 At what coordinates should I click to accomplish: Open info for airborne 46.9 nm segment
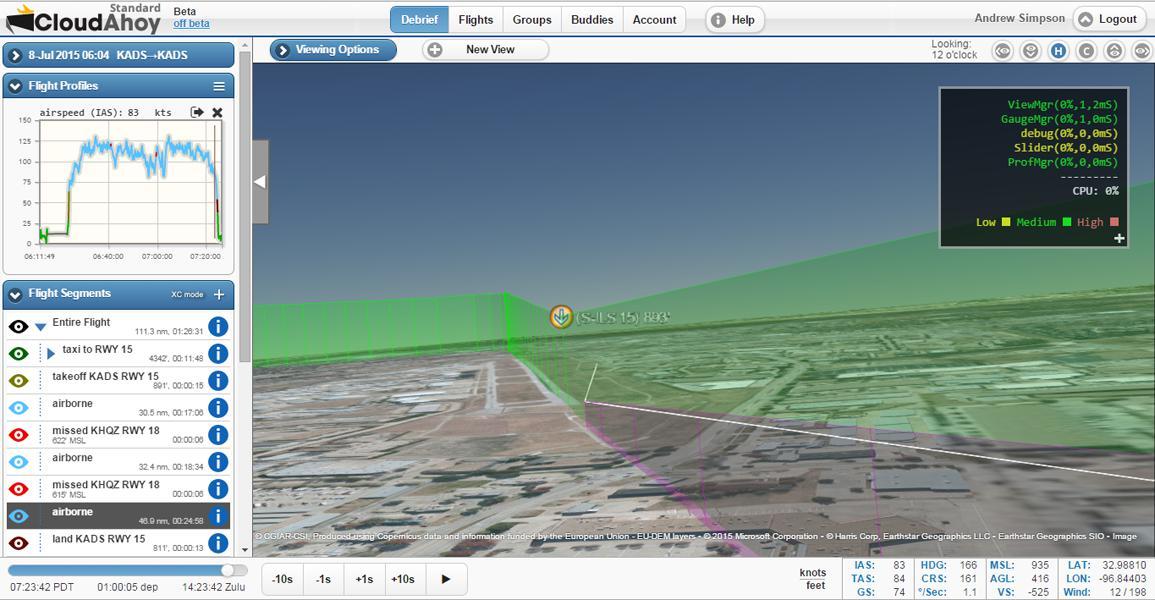(x=218, y=515)
